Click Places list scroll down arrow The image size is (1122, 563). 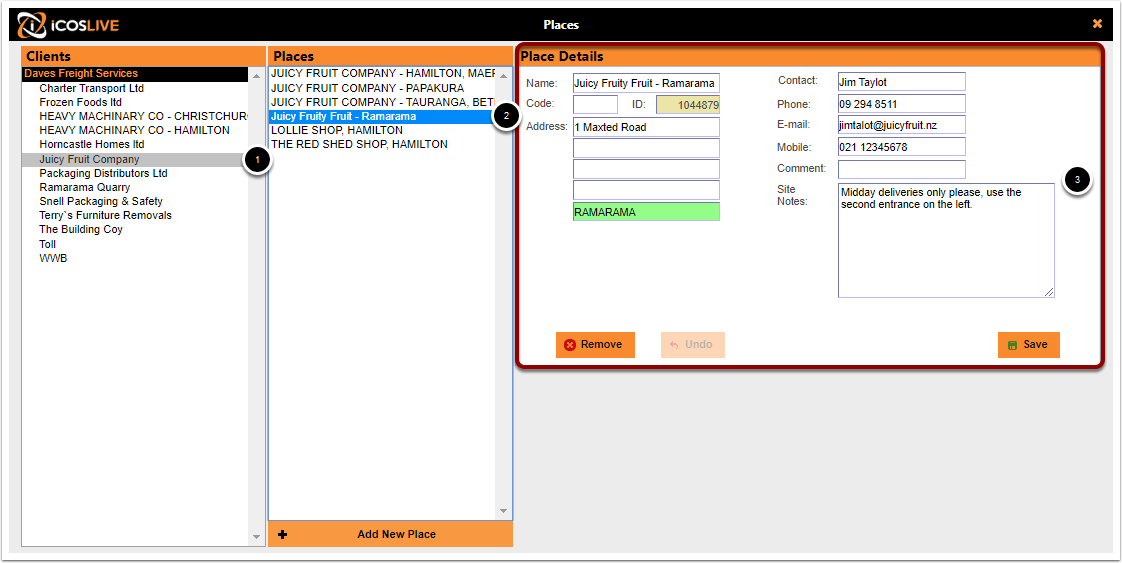503,511
